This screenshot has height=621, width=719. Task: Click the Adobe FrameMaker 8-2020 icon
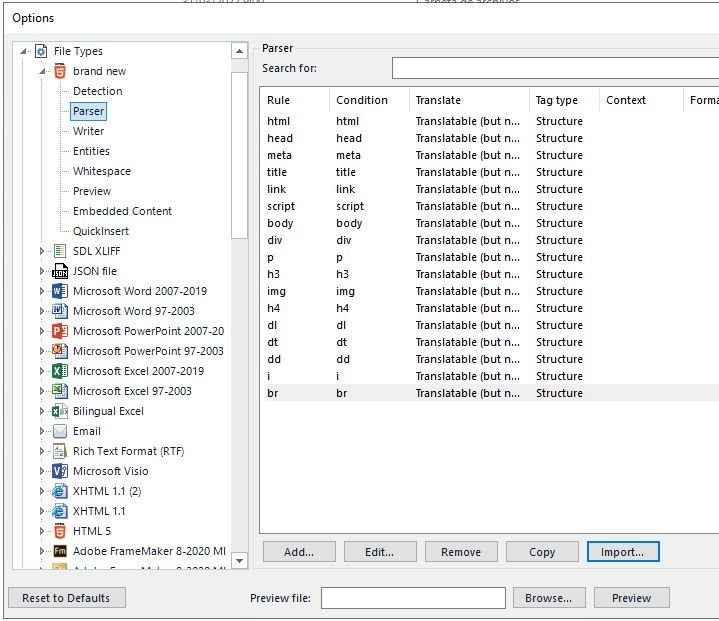tap(60, 551)
